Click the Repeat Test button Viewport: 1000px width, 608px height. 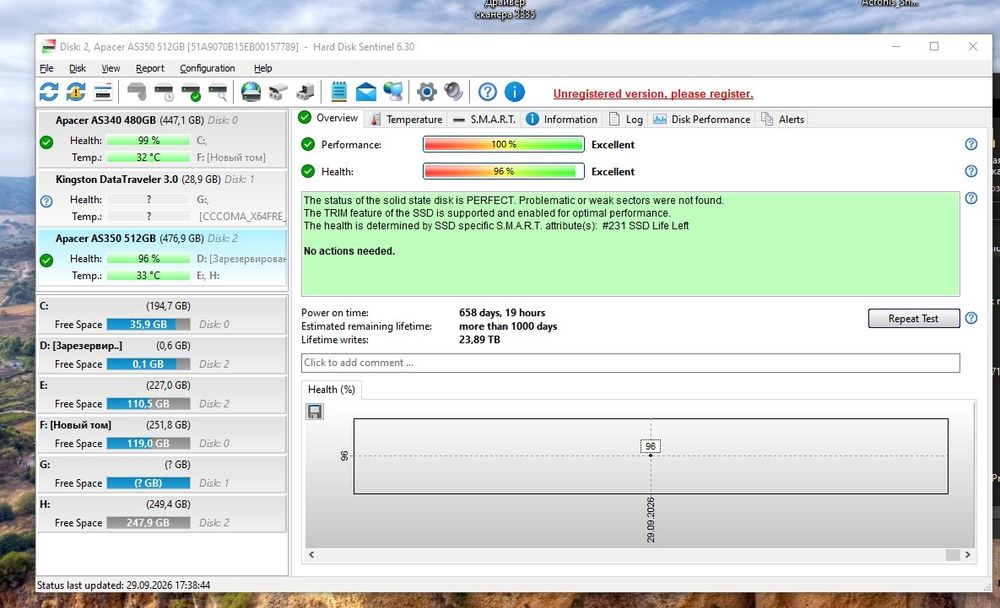913,318
